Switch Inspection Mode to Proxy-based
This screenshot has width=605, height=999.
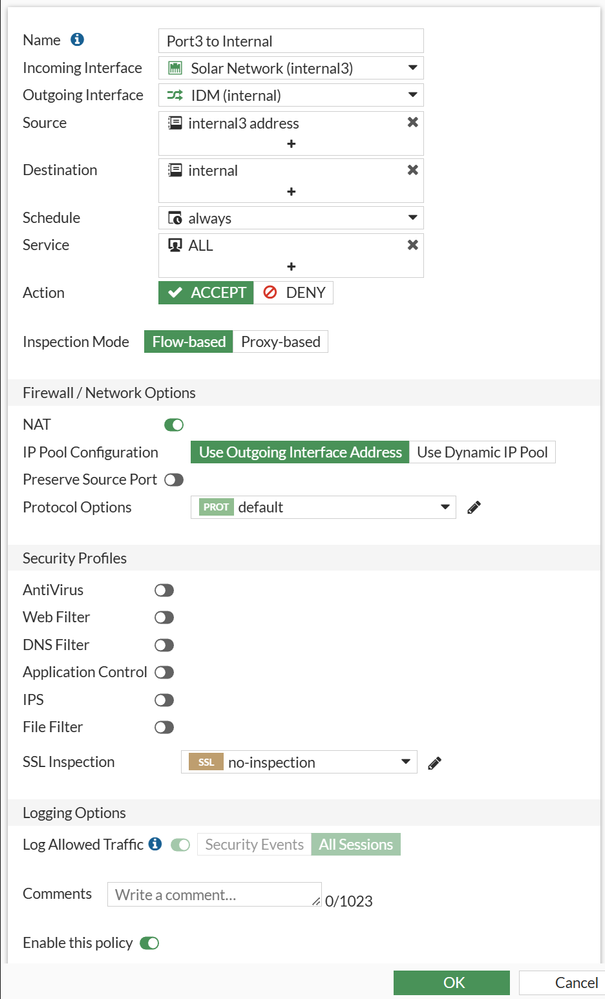click(x=280, y=342)
